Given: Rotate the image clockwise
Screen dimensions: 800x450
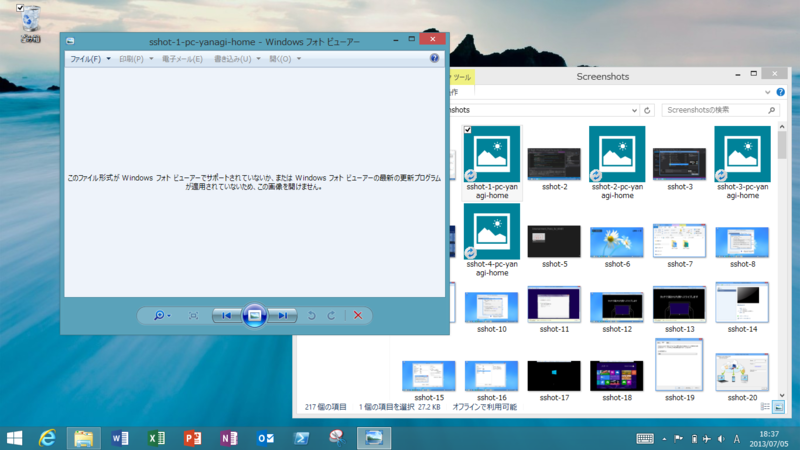Looking at the screenshot, I should (332, 316).
